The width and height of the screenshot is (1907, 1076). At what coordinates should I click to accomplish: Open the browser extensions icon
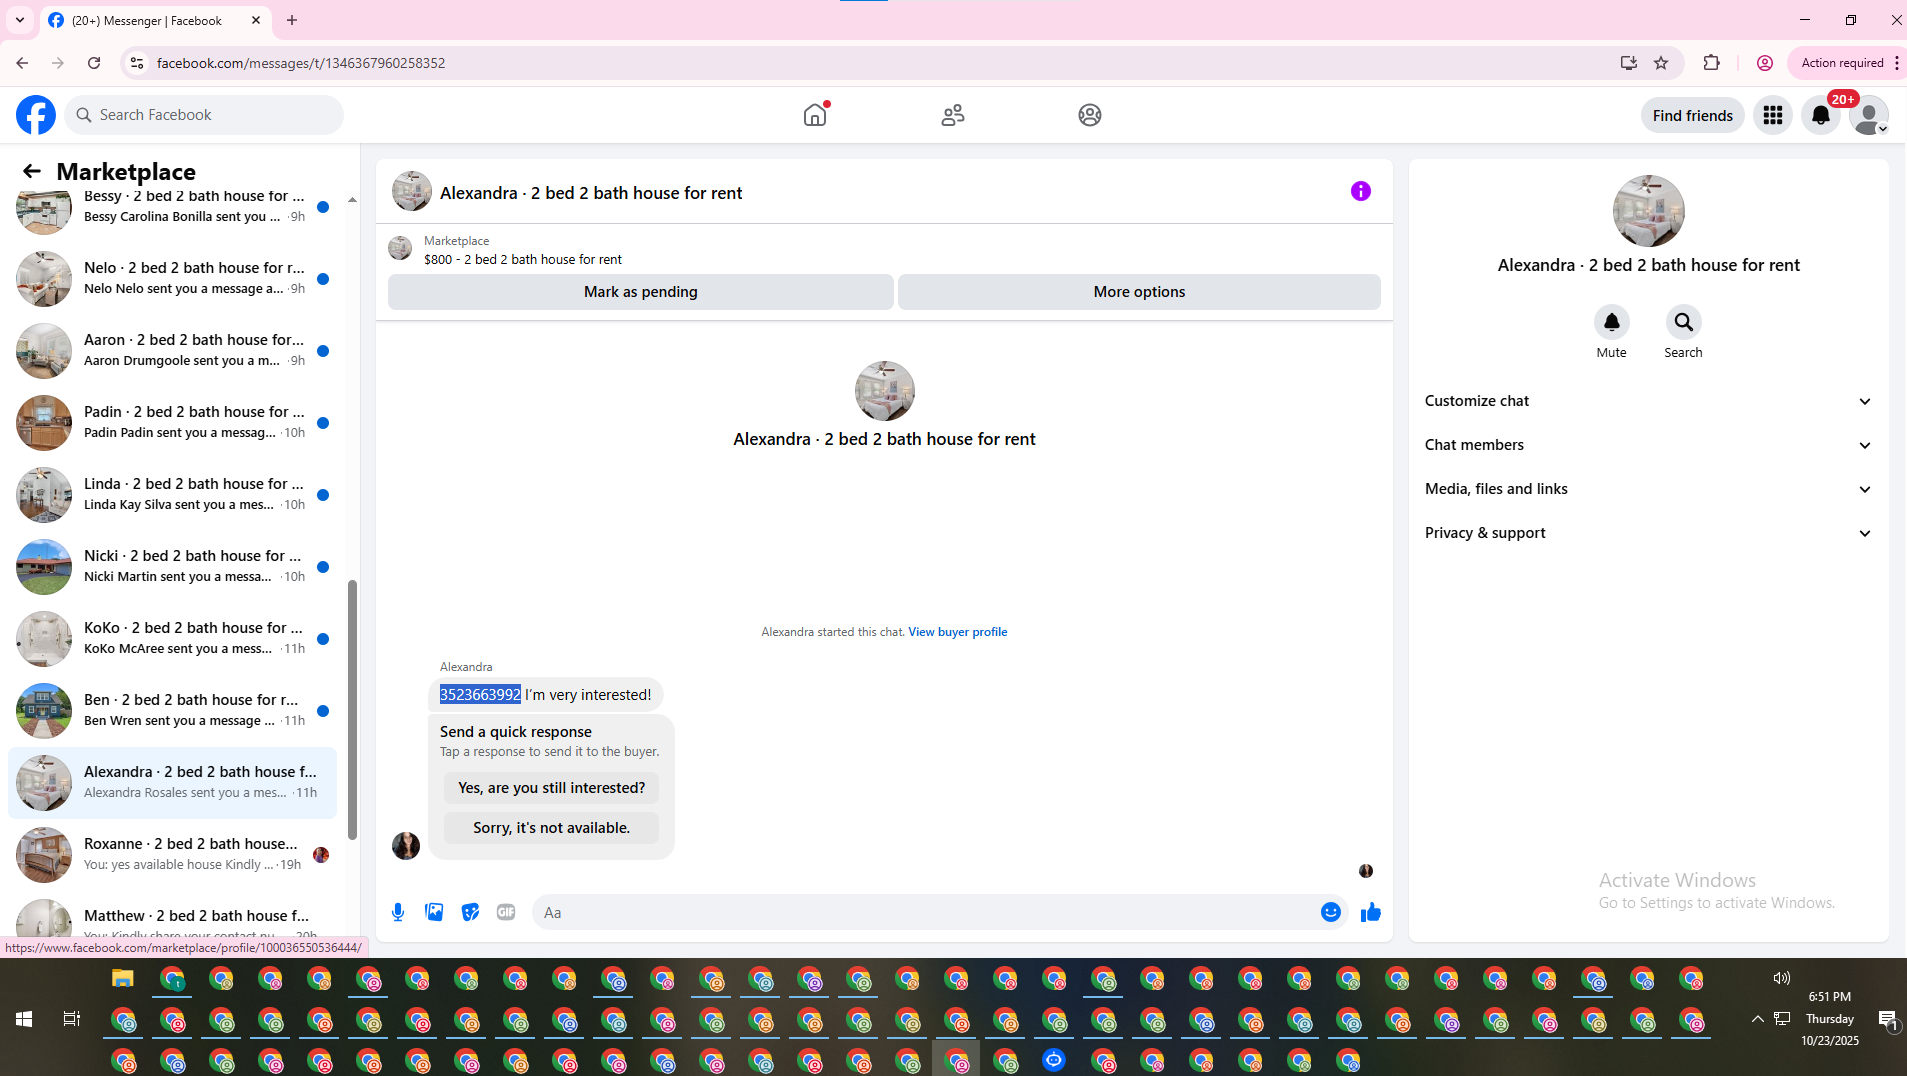tap(1711, 63)
